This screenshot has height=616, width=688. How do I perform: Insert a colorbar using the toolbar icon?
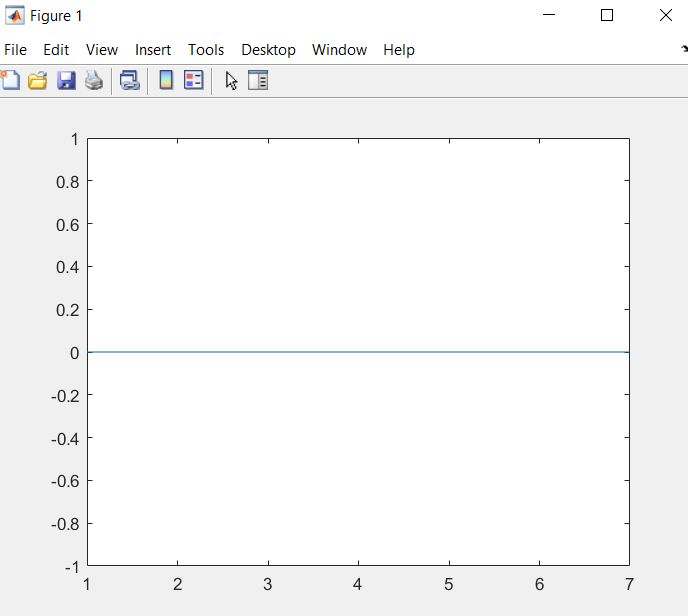tap(166, 80)
